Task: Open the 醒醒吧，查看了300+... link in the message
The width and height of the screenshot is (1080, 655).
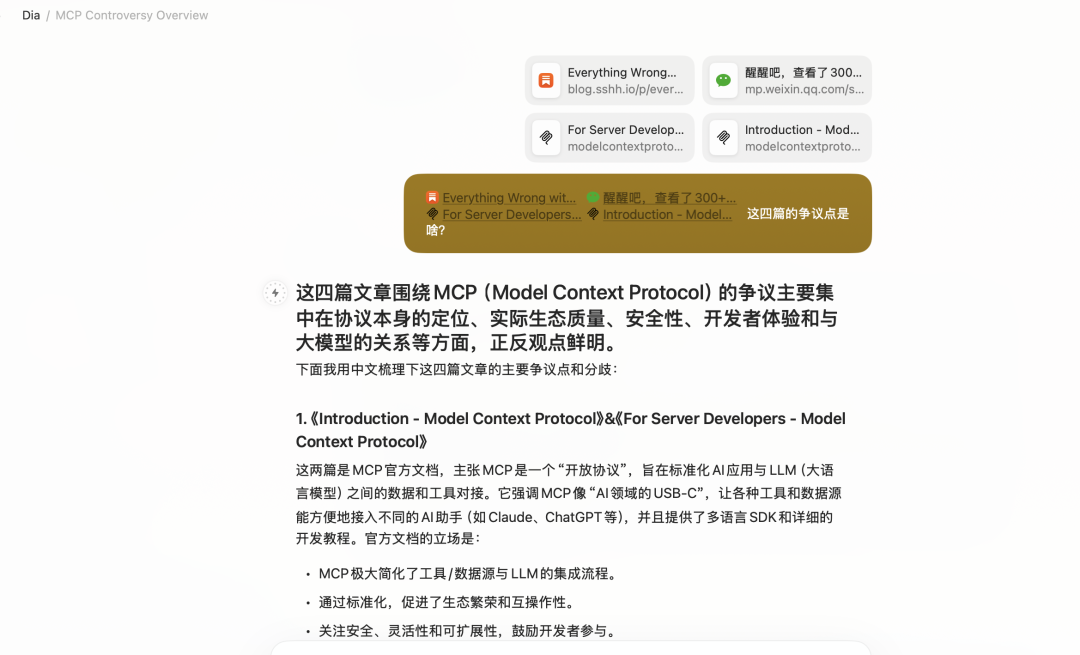Action: pos(669,198)
